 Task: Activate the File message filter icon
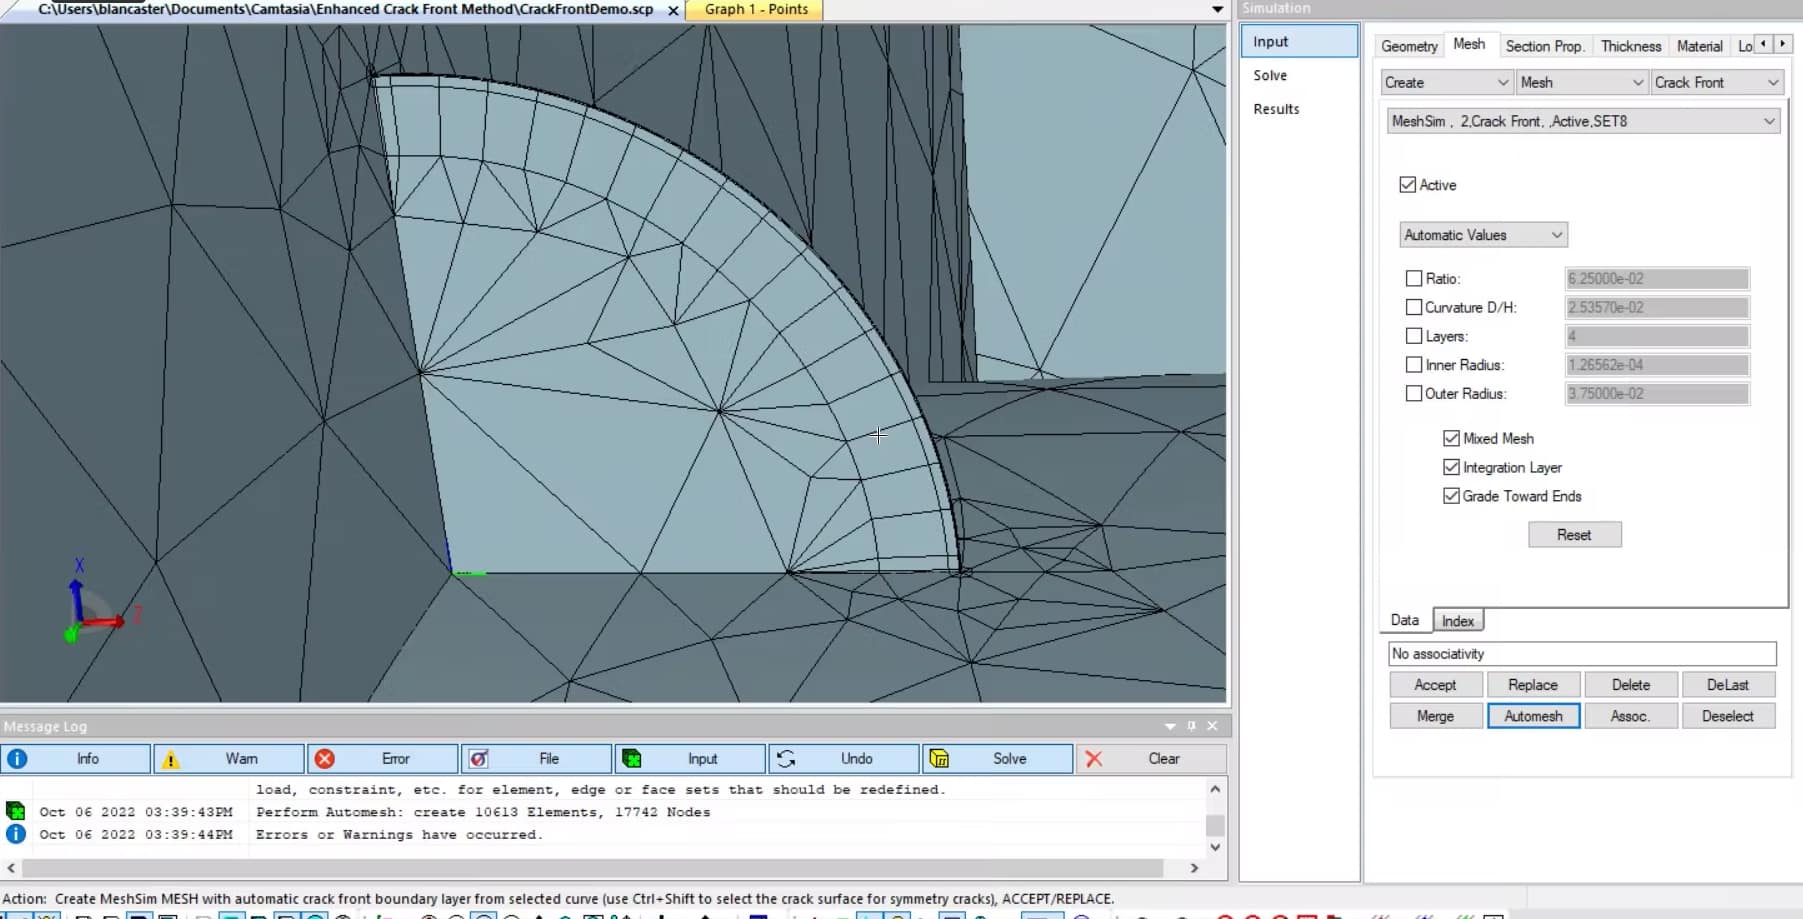point(478,759)
